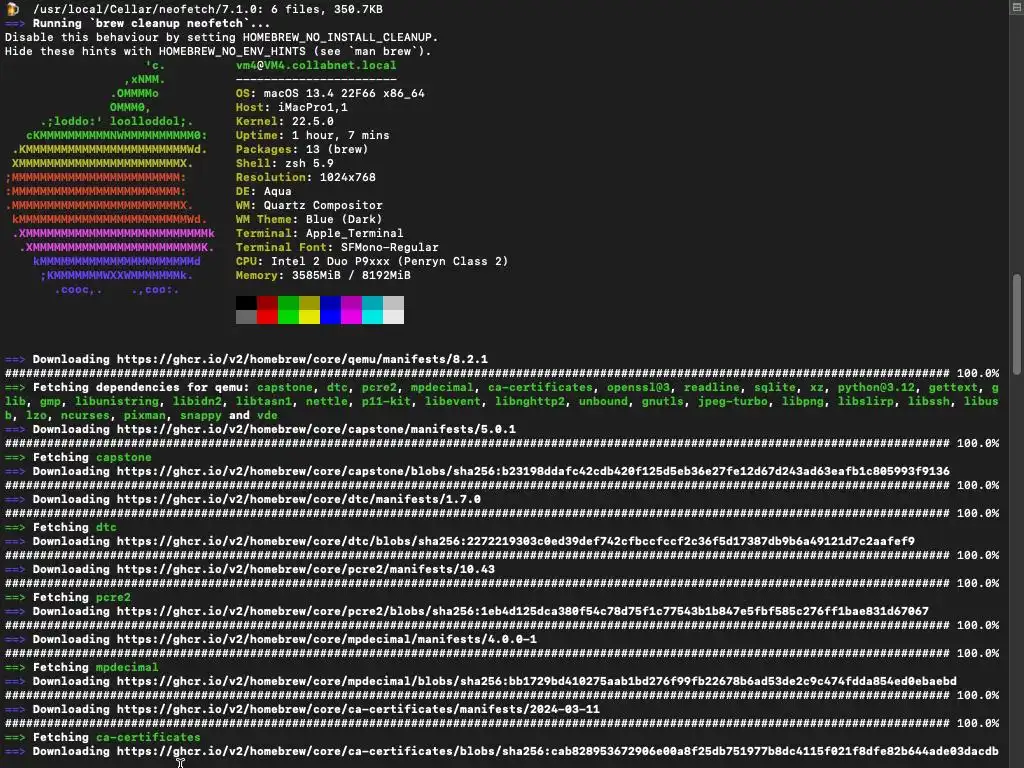The width and height of the screenshot is (1024, 768).
Task: Click "python@3.12" in the qemu dependencies list
Action: pos(876,387)
